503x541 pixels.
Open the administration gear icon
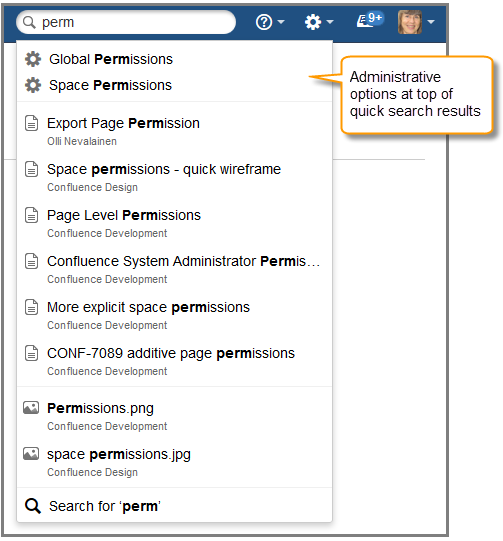313,22
